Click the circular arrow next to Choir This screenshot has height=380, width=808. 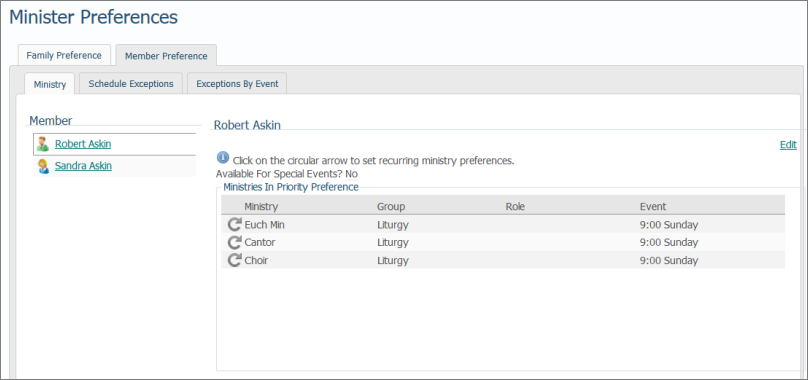[234, 260]
